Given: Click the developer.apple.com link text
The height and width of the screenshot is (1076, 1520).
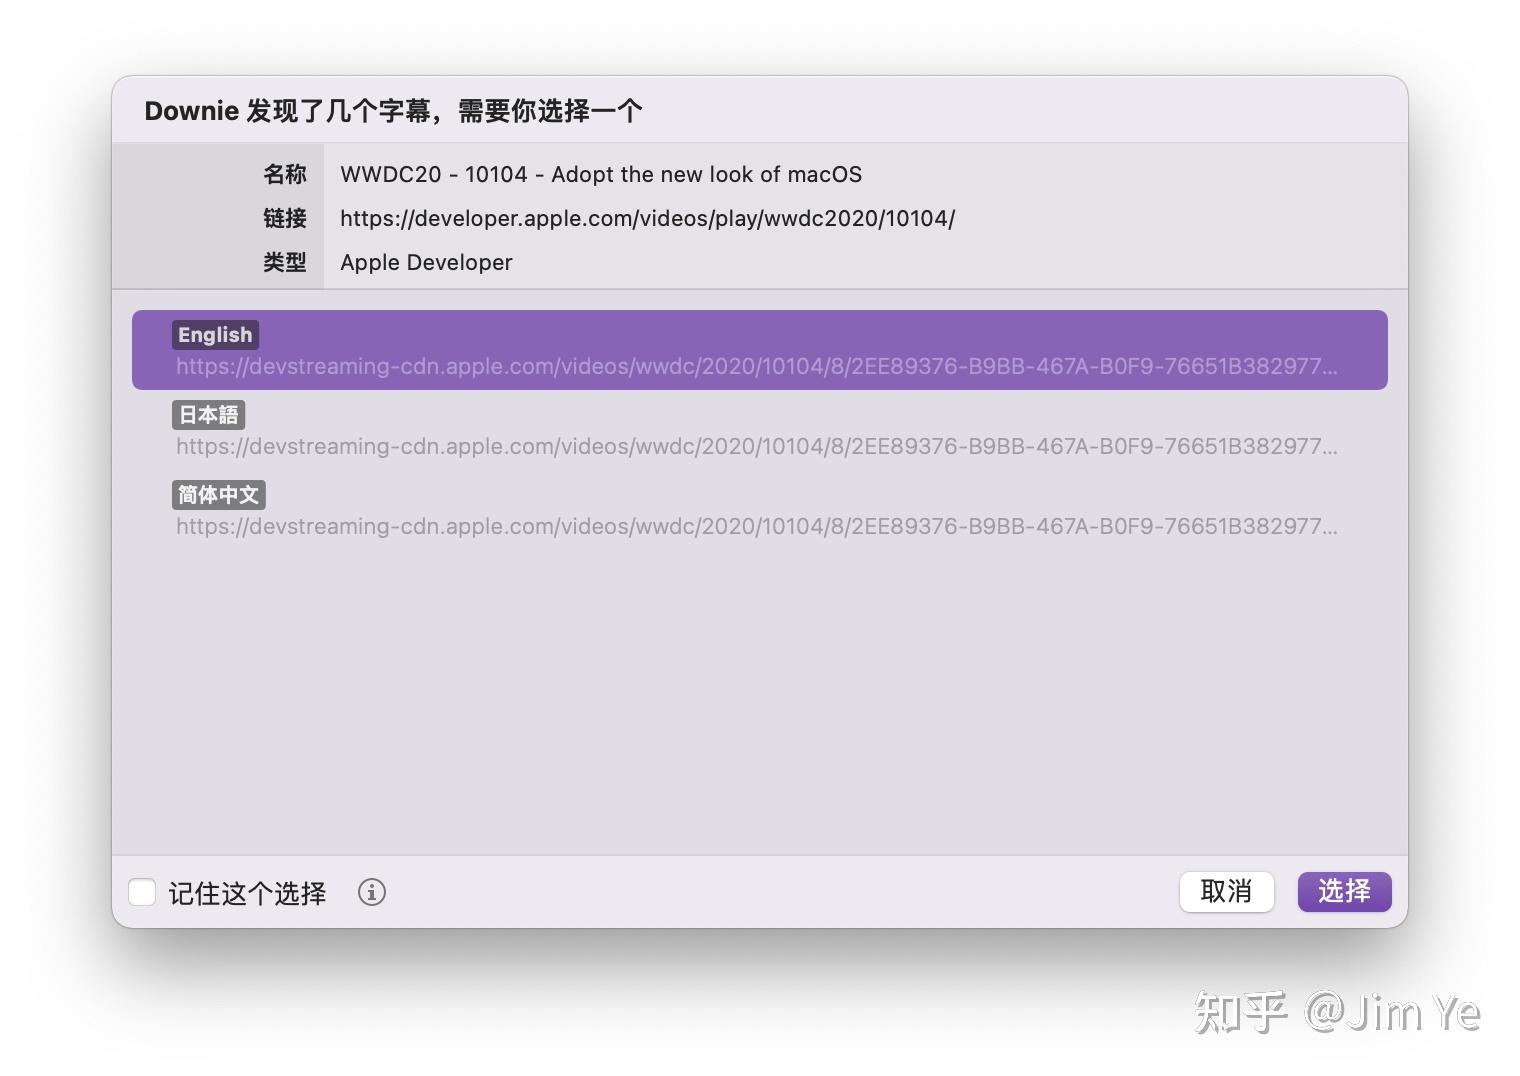Looking at the screenshot, I should 647,218.
